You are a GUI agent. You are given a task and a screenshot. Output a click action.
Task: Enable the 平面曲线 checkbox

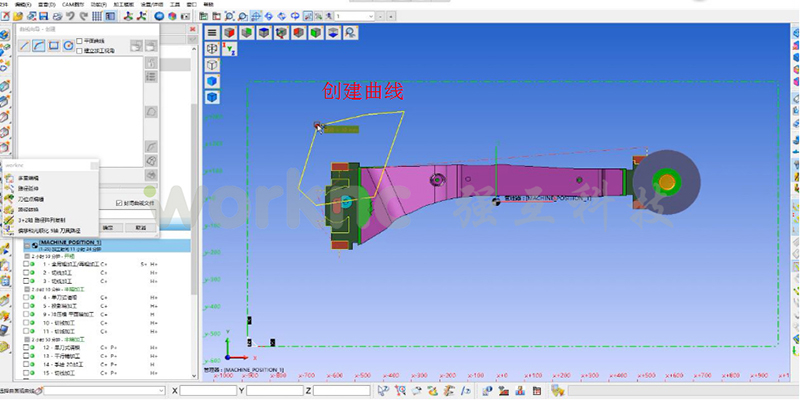tap(80, 40)
